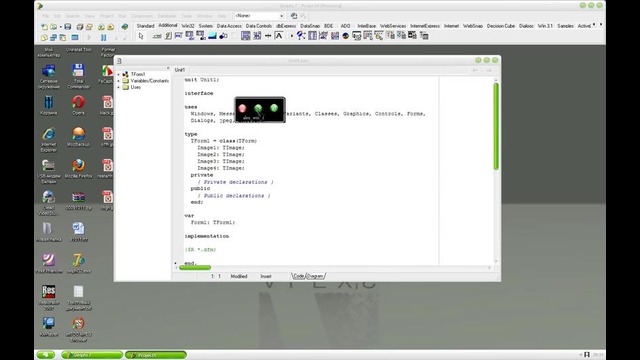Click the Pause program icon
This screenshot has width=640, height=360.
[x=104, y=38]
